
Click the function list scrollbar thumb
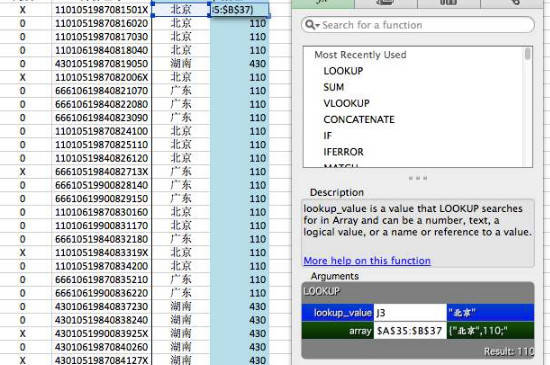(527, 54)
